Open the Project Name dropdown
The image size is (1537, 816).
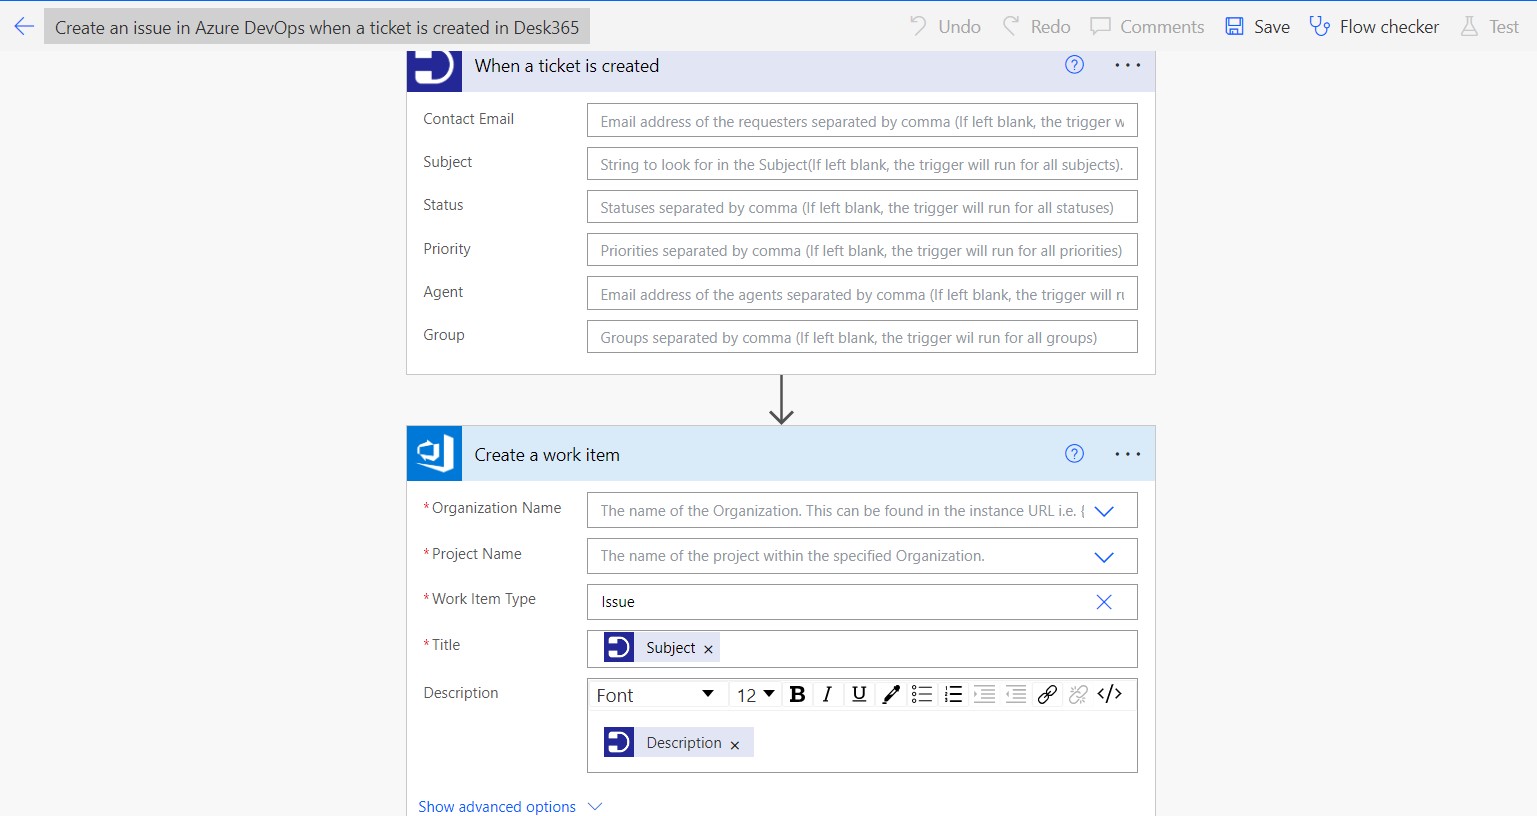click(x=1105, y=556)
